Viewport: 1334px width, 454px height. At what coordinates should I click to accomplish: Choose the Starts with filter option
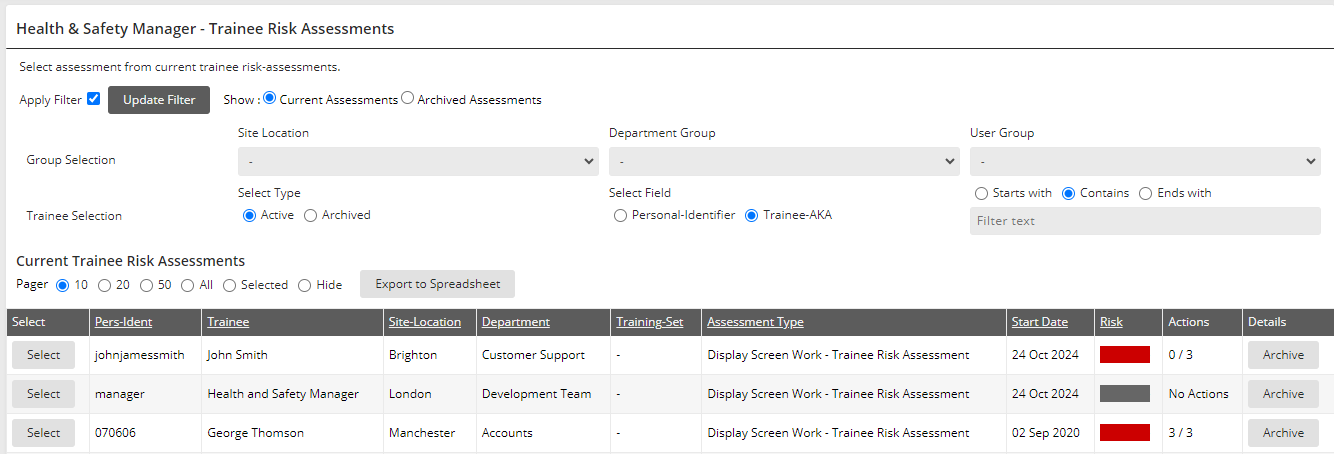pyautogui.click(x=981, y=193)
